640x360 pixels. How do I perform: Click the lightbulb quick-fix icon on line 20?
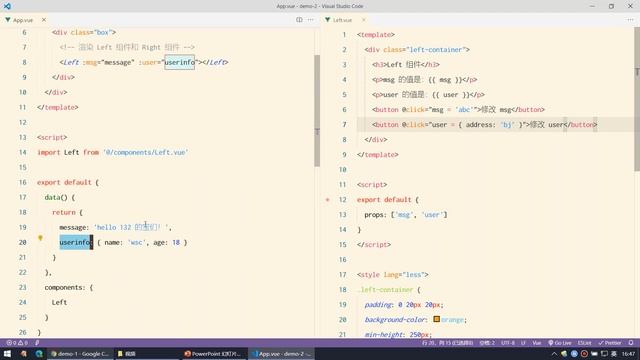coord(40,238)
